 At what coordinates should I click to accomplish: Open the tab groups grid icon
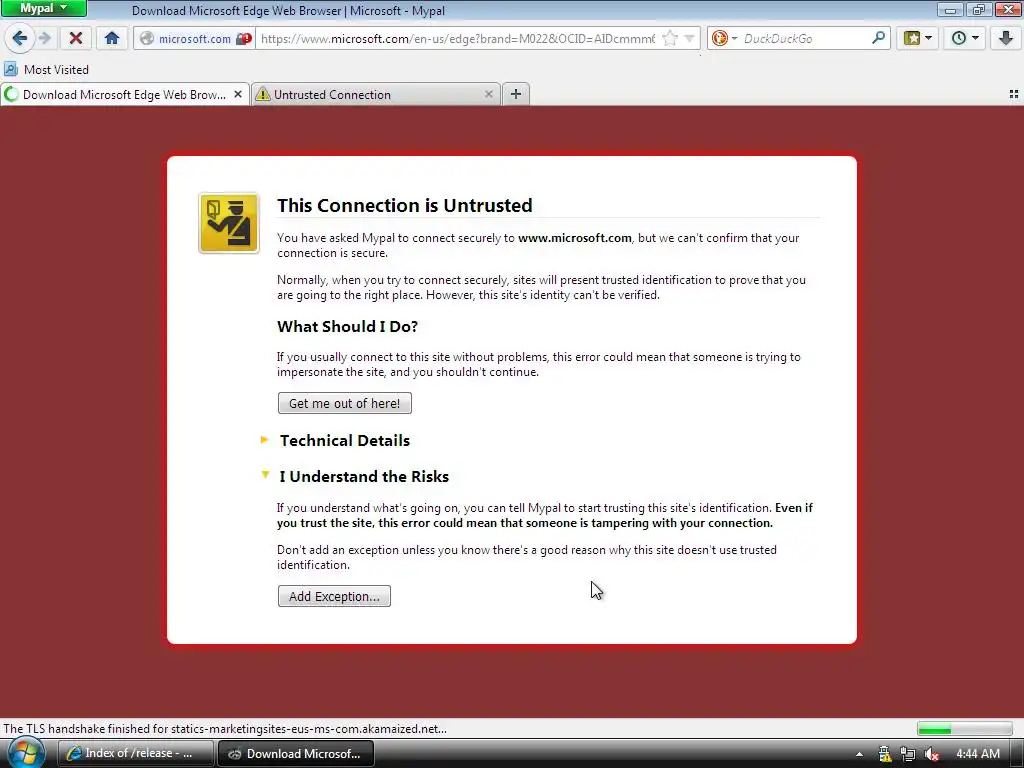point(1014,95)
